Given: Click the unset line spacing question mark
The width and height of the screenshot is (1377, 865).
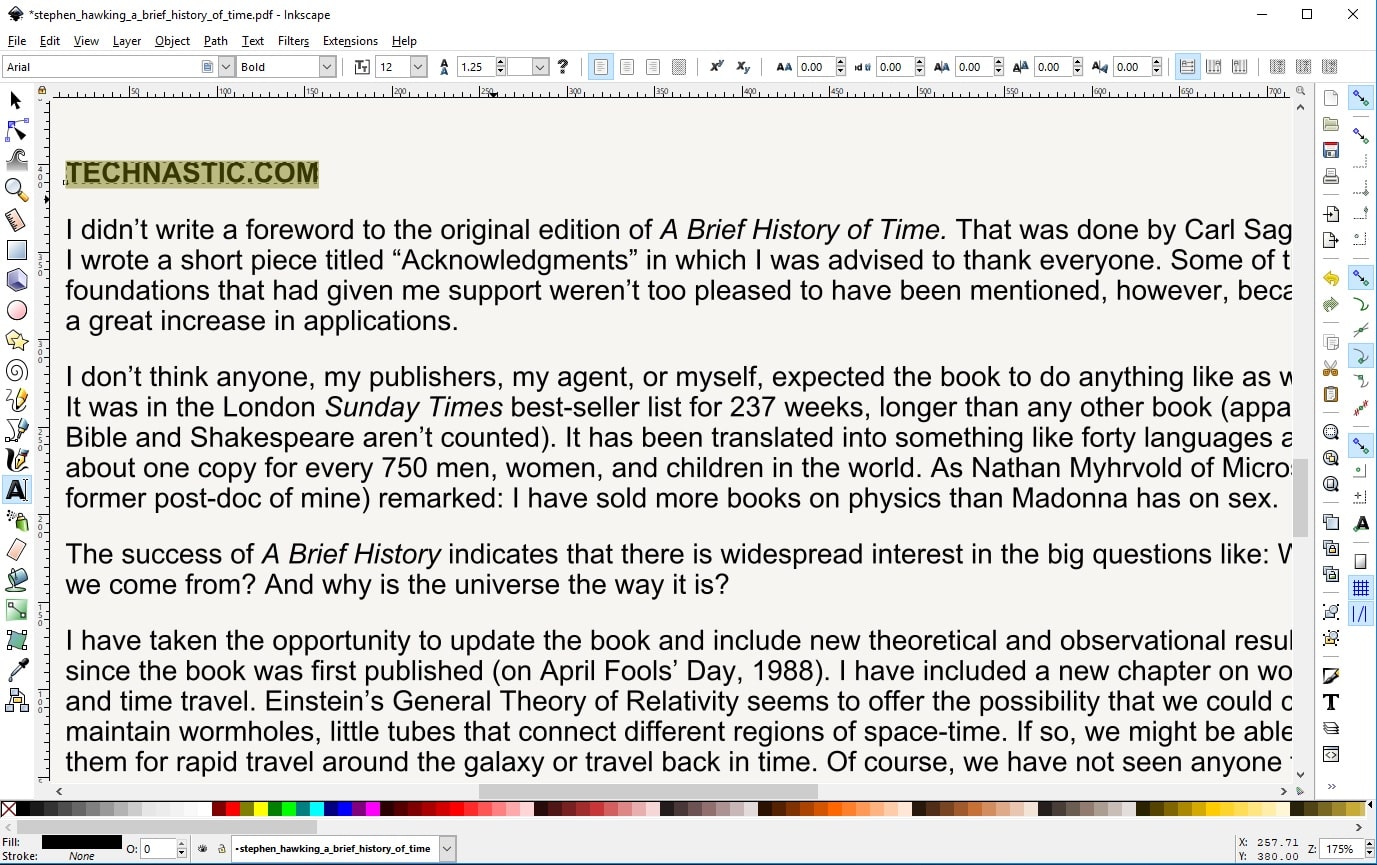Looking at the screenshot, I should 563,67.
